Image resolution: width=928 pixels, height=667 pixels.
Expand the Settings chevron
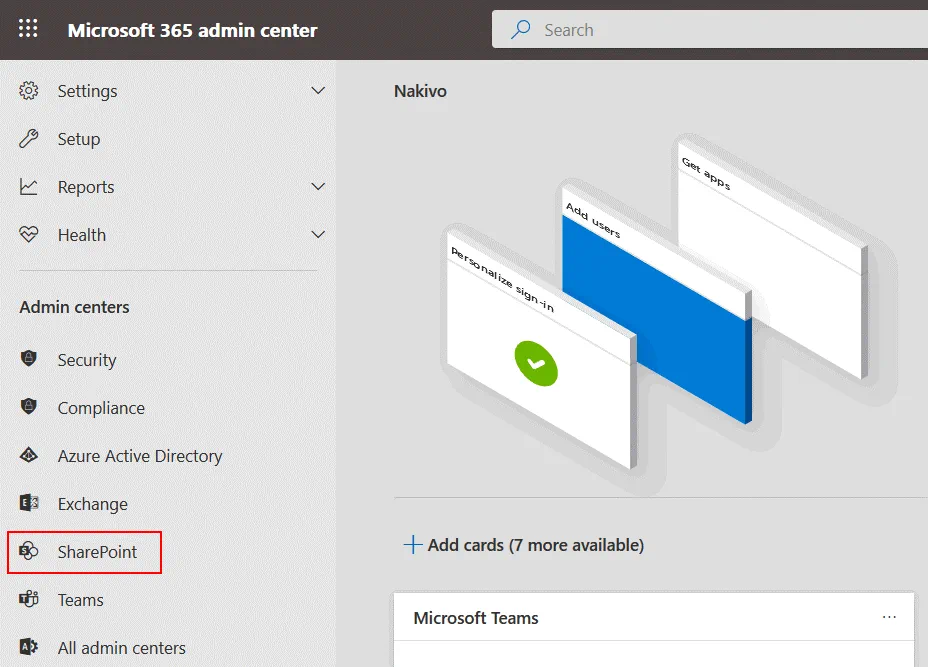click(318, 91)
